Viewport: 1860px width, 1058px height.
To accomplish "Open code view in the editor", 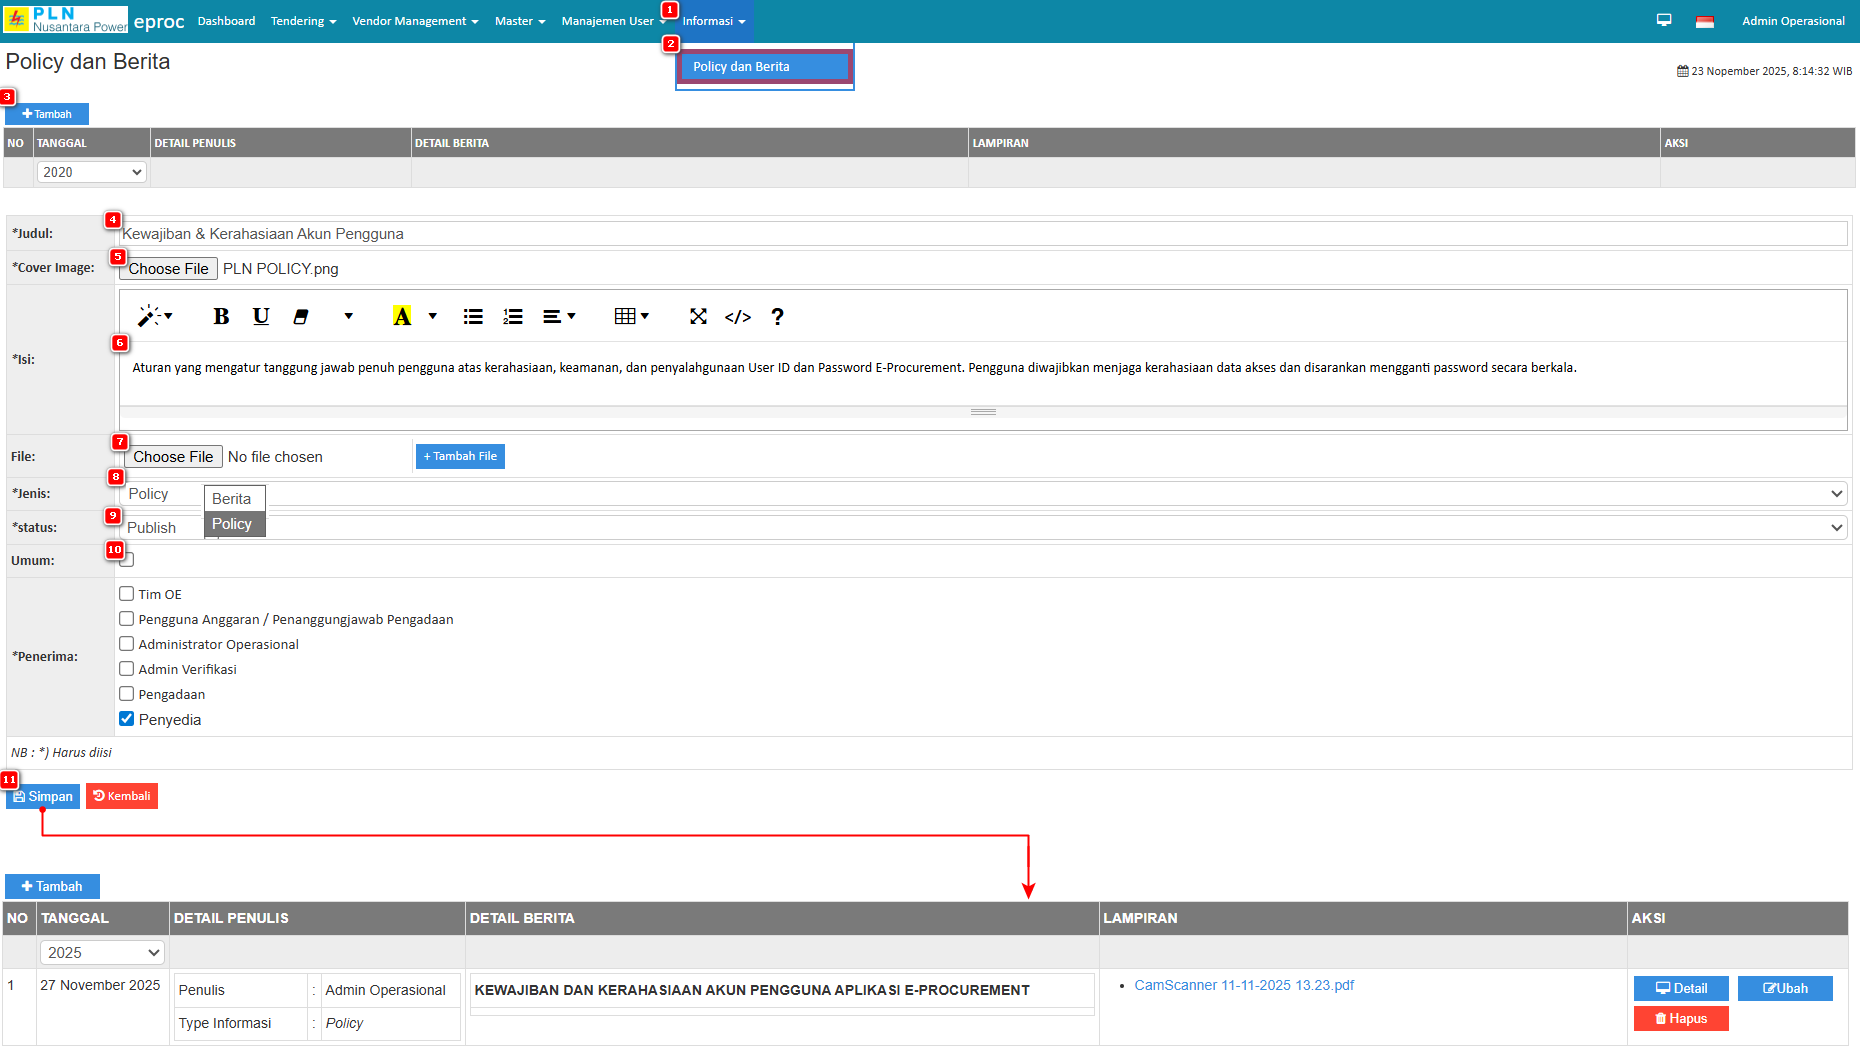I will click(738, 317).
